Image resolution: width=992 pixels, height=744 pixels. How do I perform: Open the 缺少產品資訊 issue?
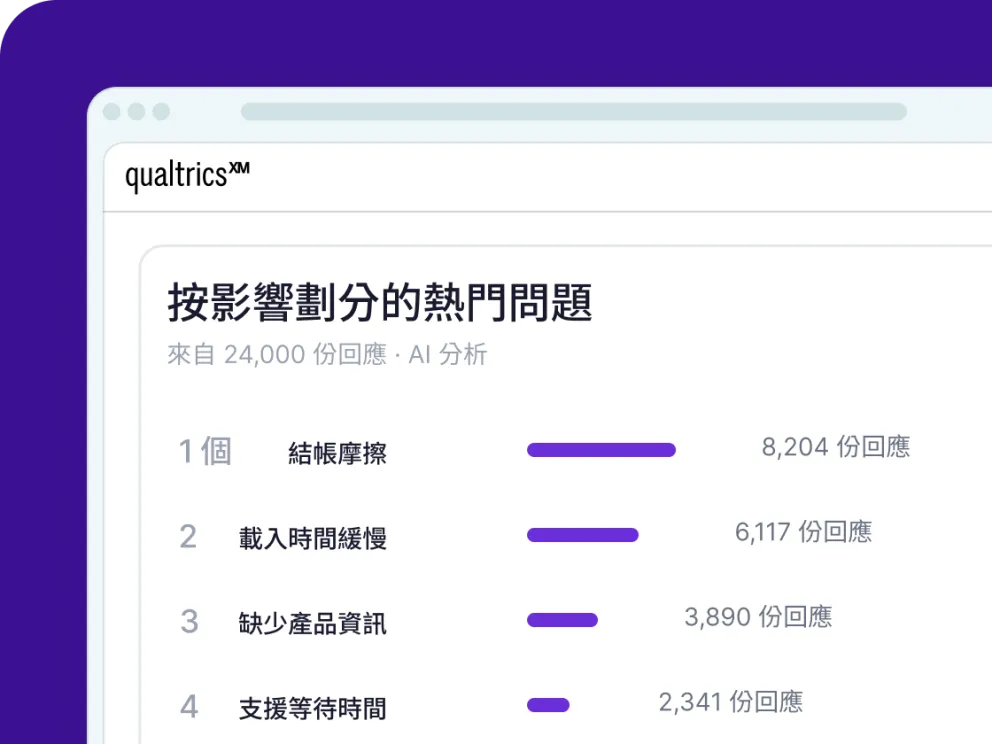point(313,623)
